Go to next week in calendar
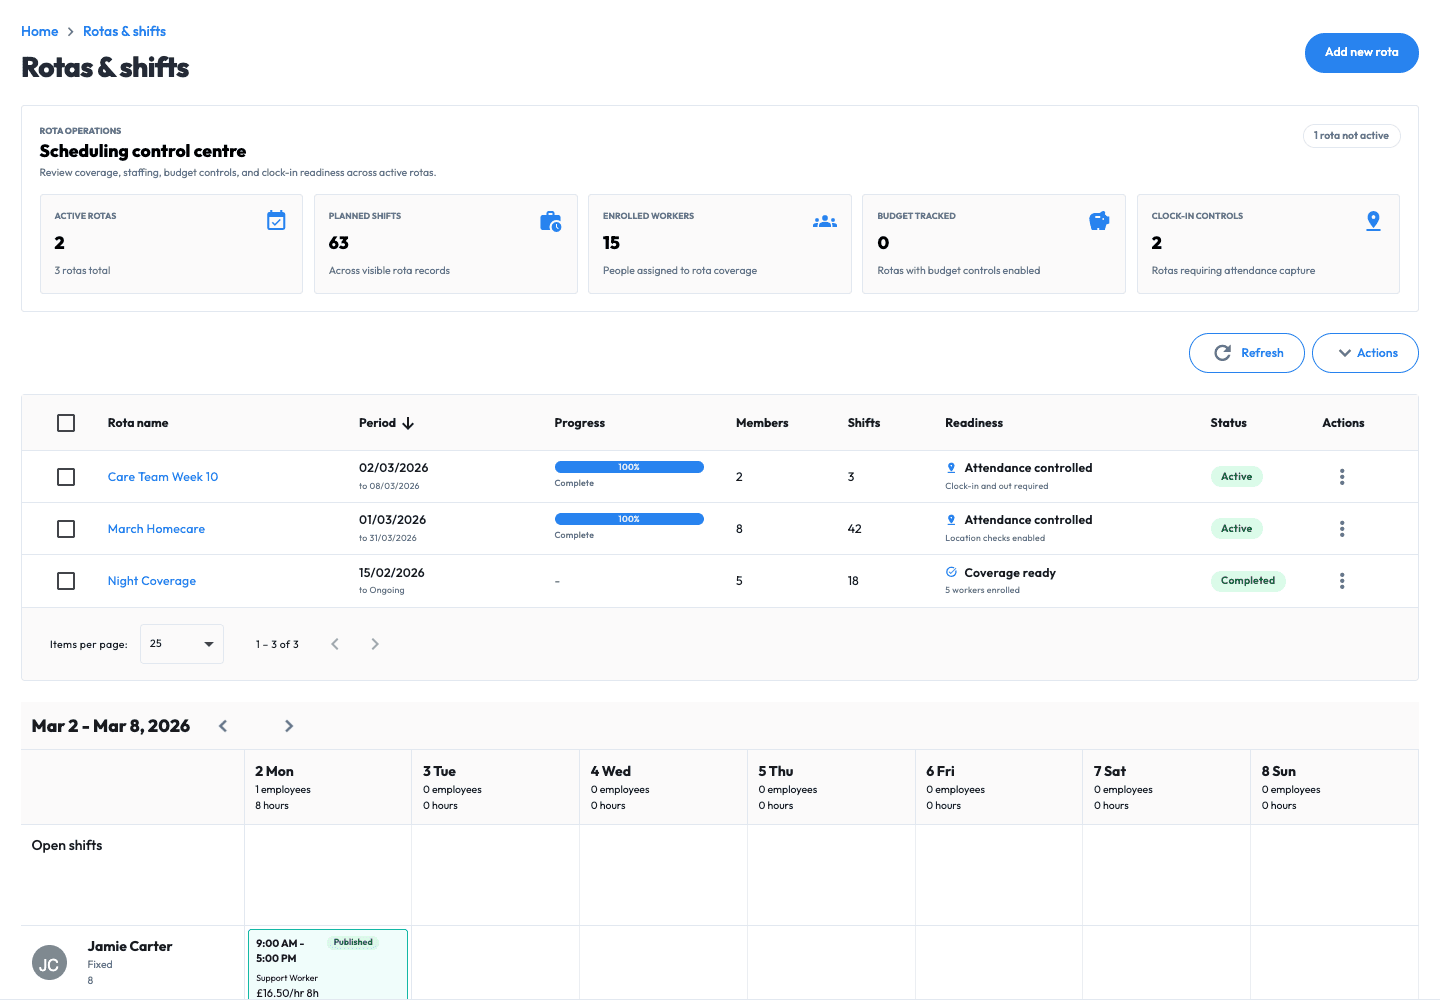The width and height of the screenshot is (1440, 1000). click(x=289, y=726)
